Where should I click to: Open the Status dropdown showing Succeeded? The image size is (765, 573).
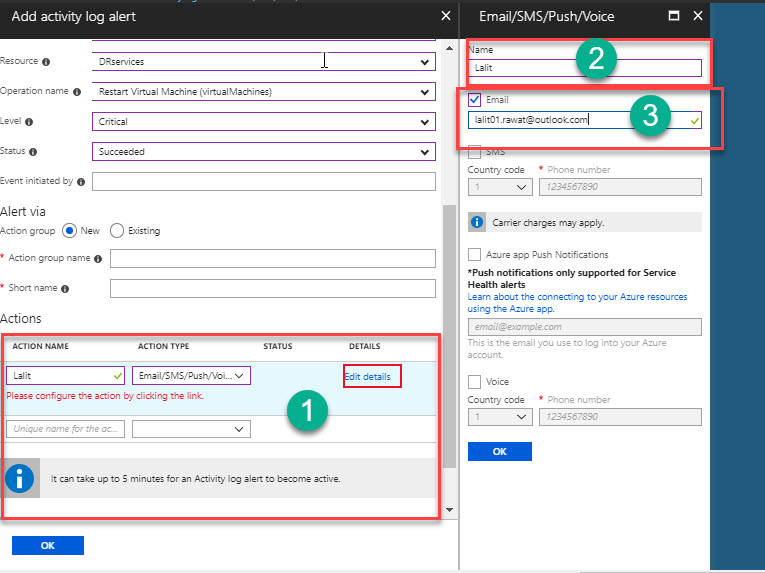264,152
